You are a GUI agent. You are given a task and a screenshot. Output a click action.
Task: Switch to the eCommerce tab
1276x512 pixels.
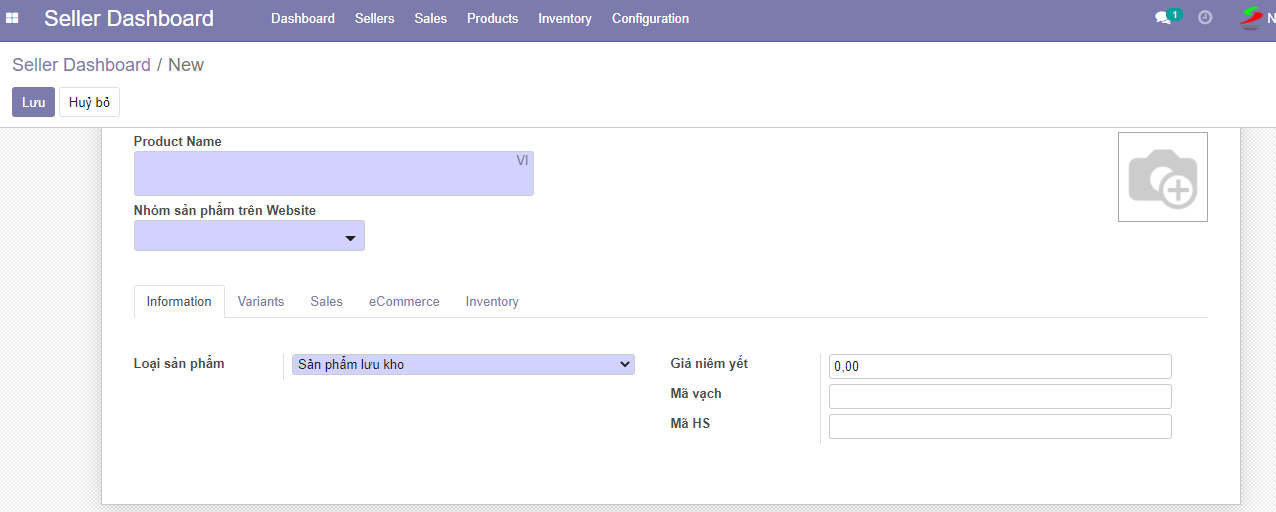point(404,302)
